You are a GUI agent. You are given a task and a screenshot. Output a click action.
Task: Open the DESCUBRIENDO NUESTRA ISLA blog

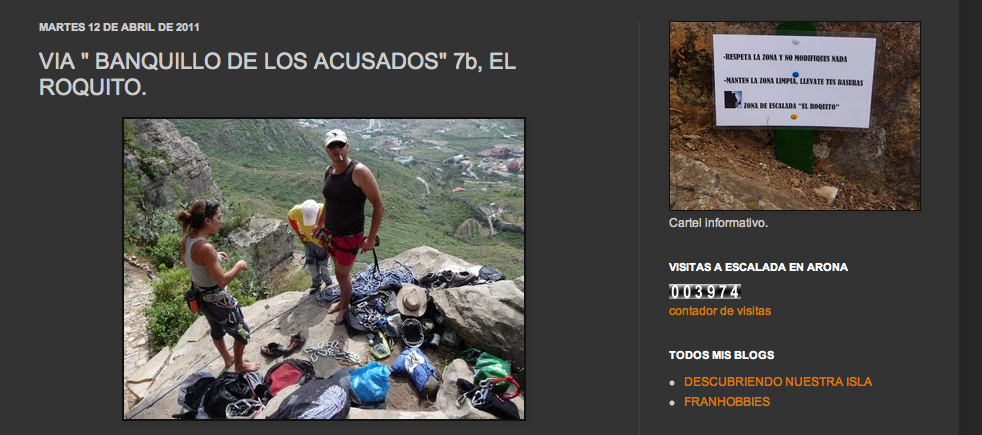pos(778,381)
